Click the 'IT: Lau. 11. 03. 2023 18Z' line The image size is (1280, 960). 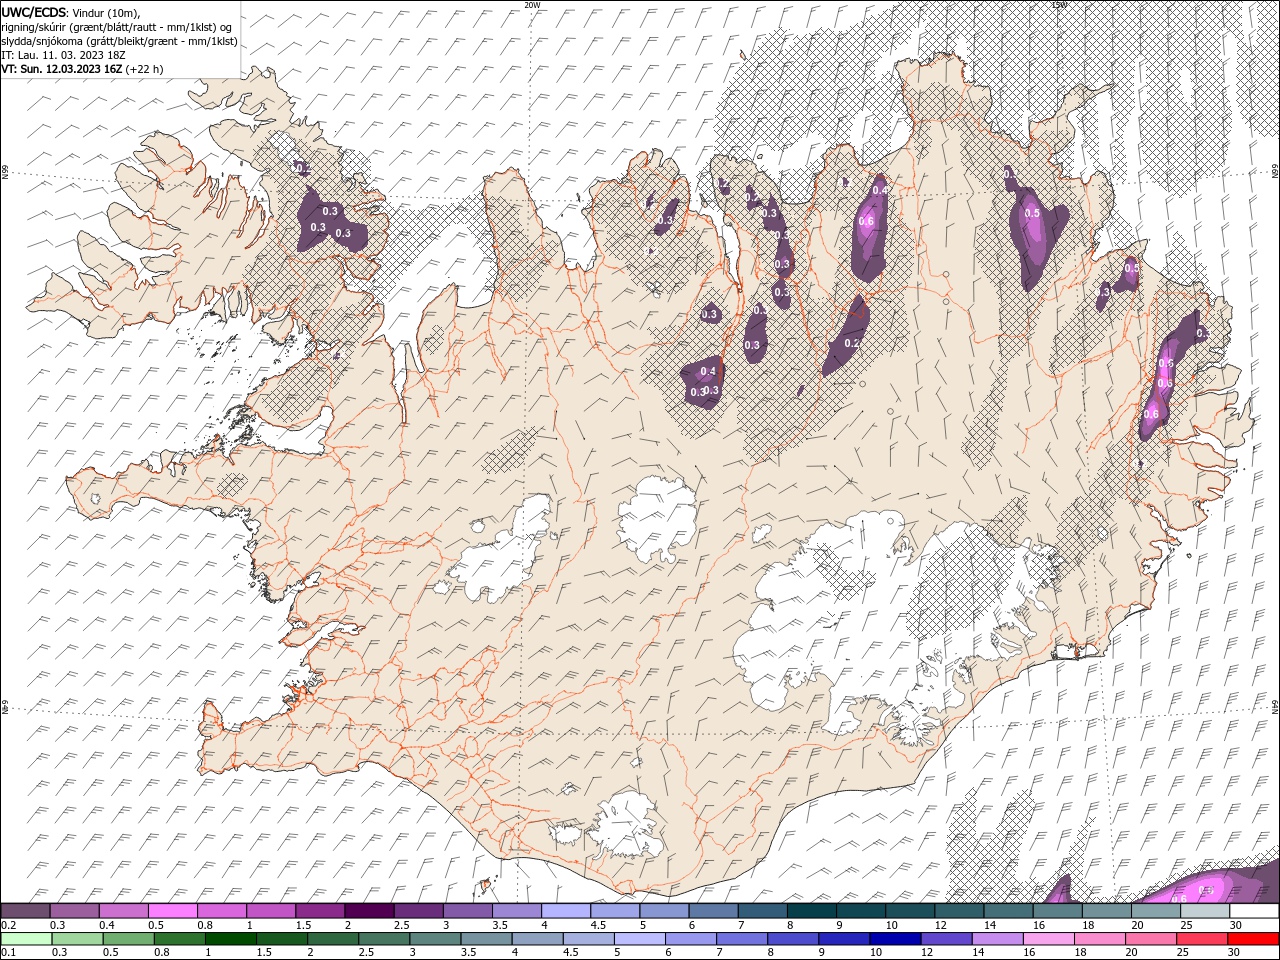click(x=61, y=55)
